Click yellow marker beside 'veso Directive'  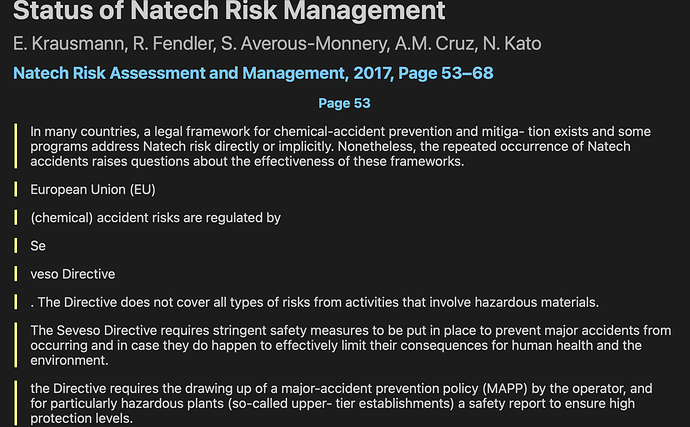pos(16,274)
